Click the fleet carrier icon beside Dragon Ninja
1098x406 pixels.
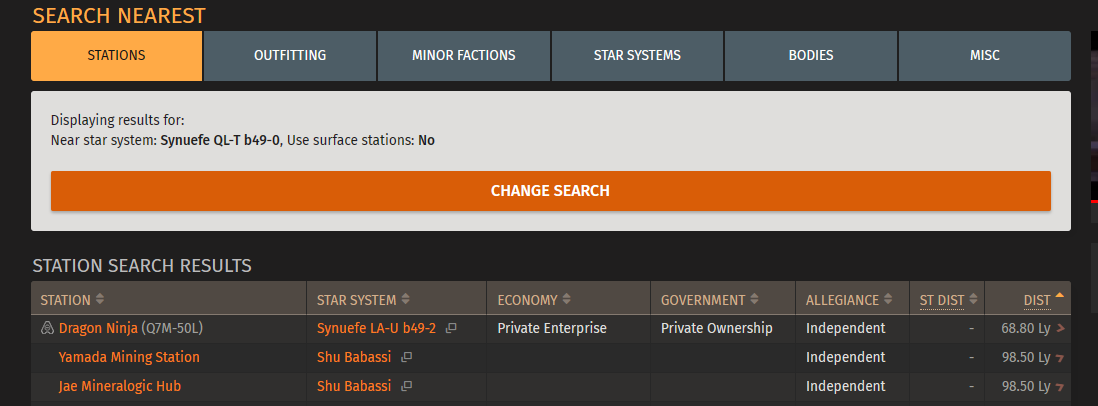[46, 328]
